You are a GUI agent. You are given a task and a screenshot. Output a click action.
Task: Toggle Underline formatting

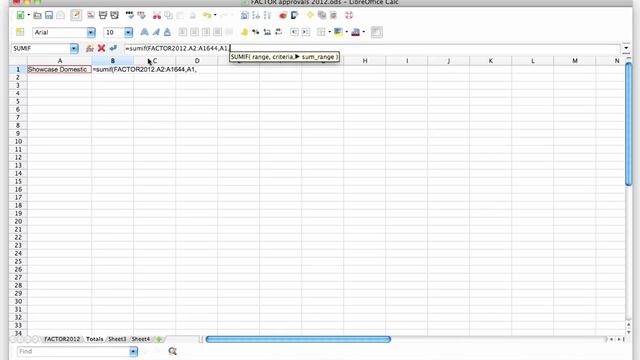167,32
